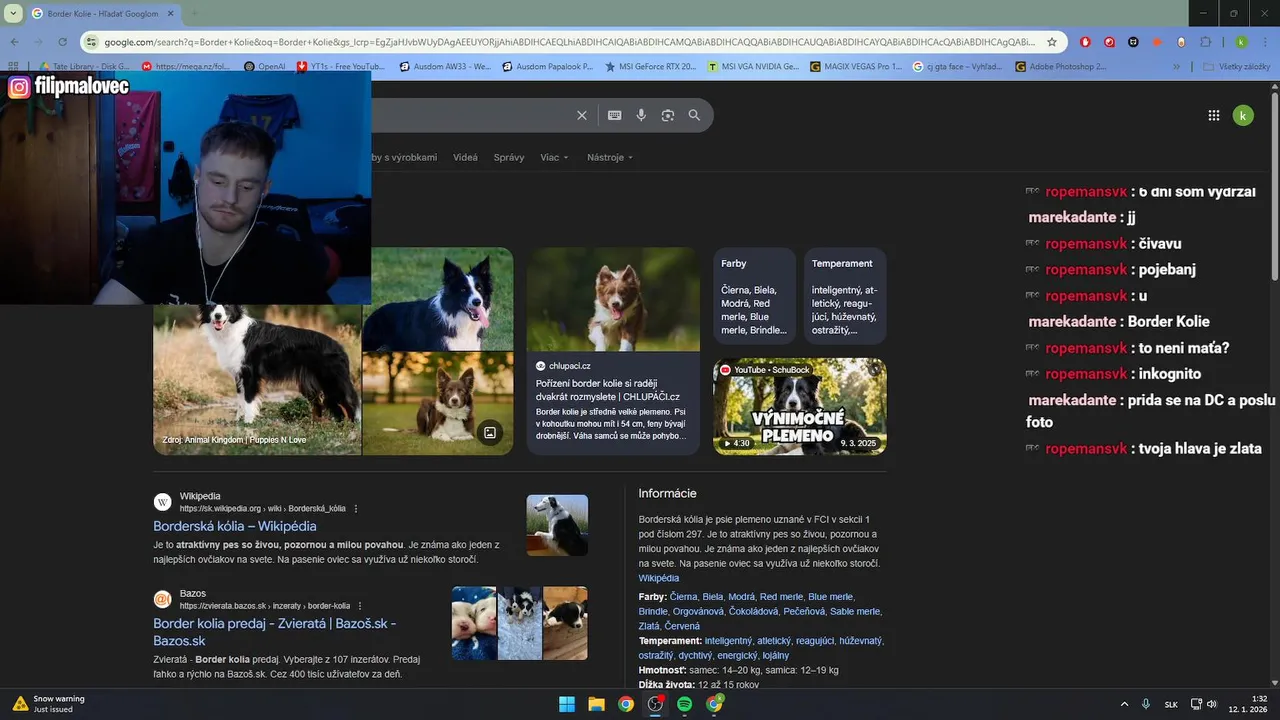
Task: Click the taskbar microphone indicator
Action: coord(1146,704)
